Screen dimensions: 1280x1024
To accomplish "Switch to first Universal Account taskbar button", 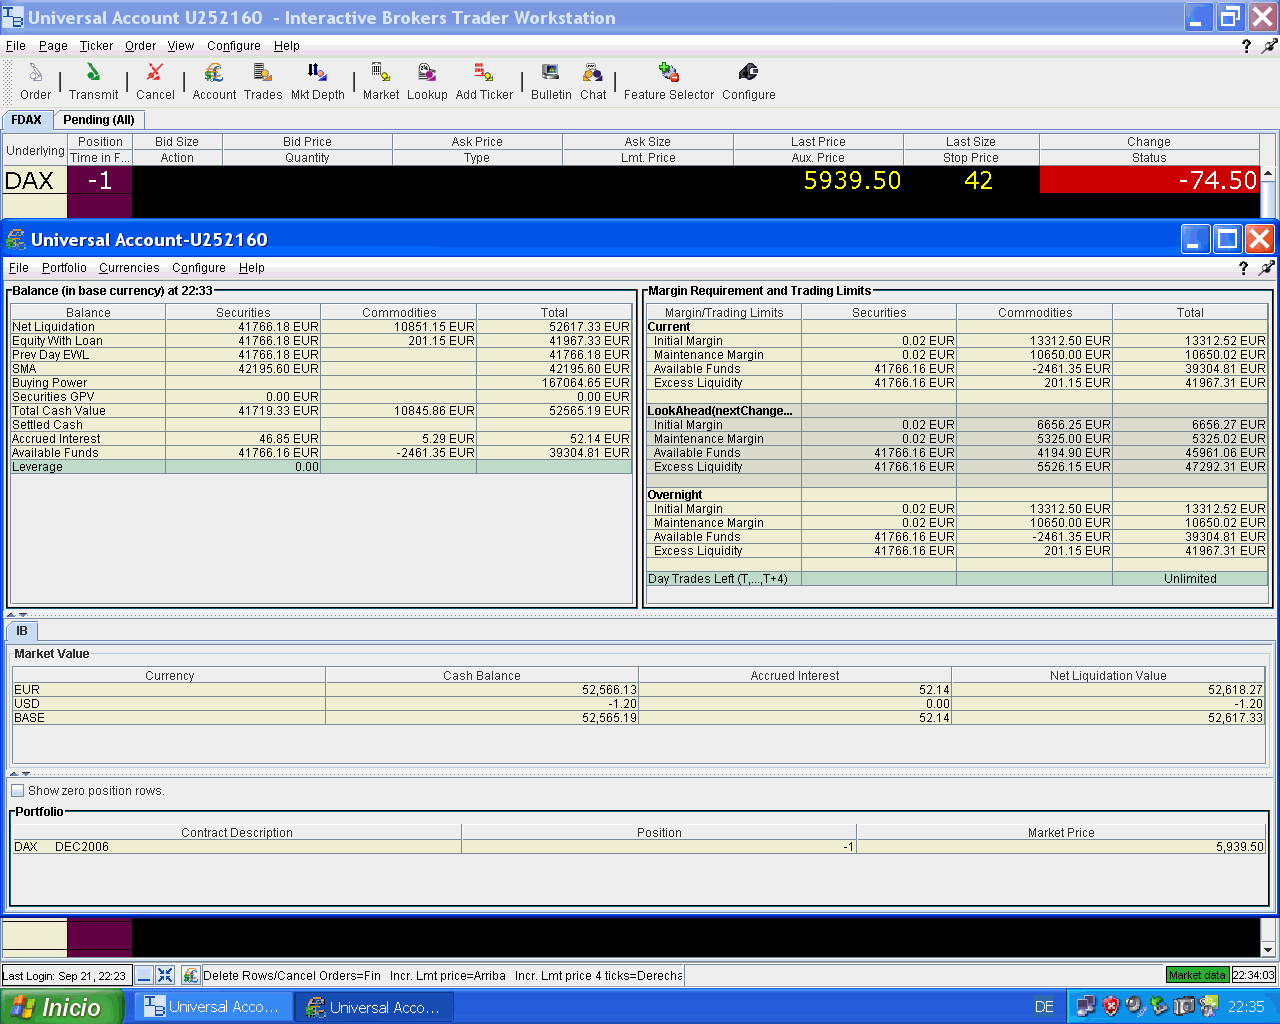I will coord(213,1007).
